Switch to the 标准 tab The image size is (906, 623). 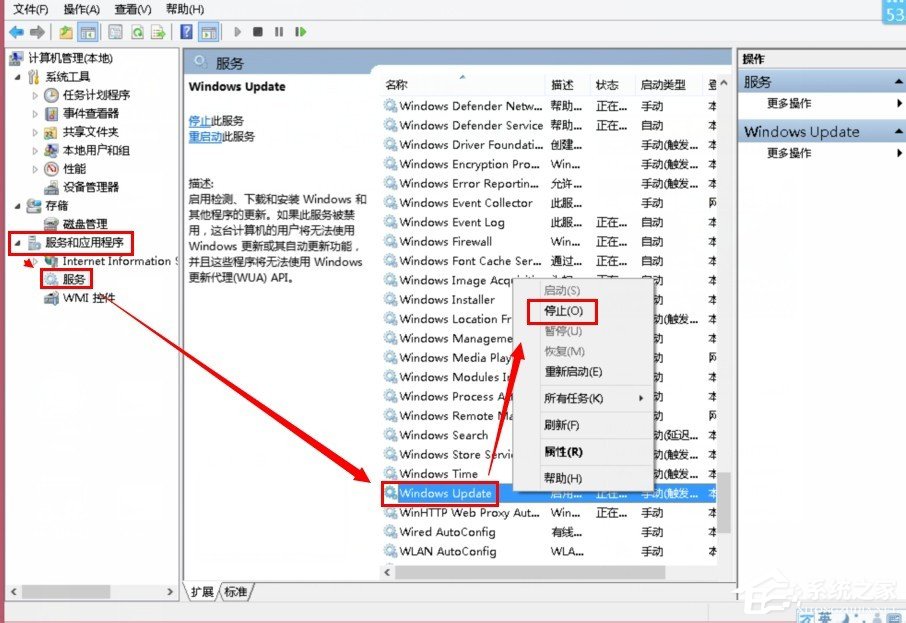point(236,592)
